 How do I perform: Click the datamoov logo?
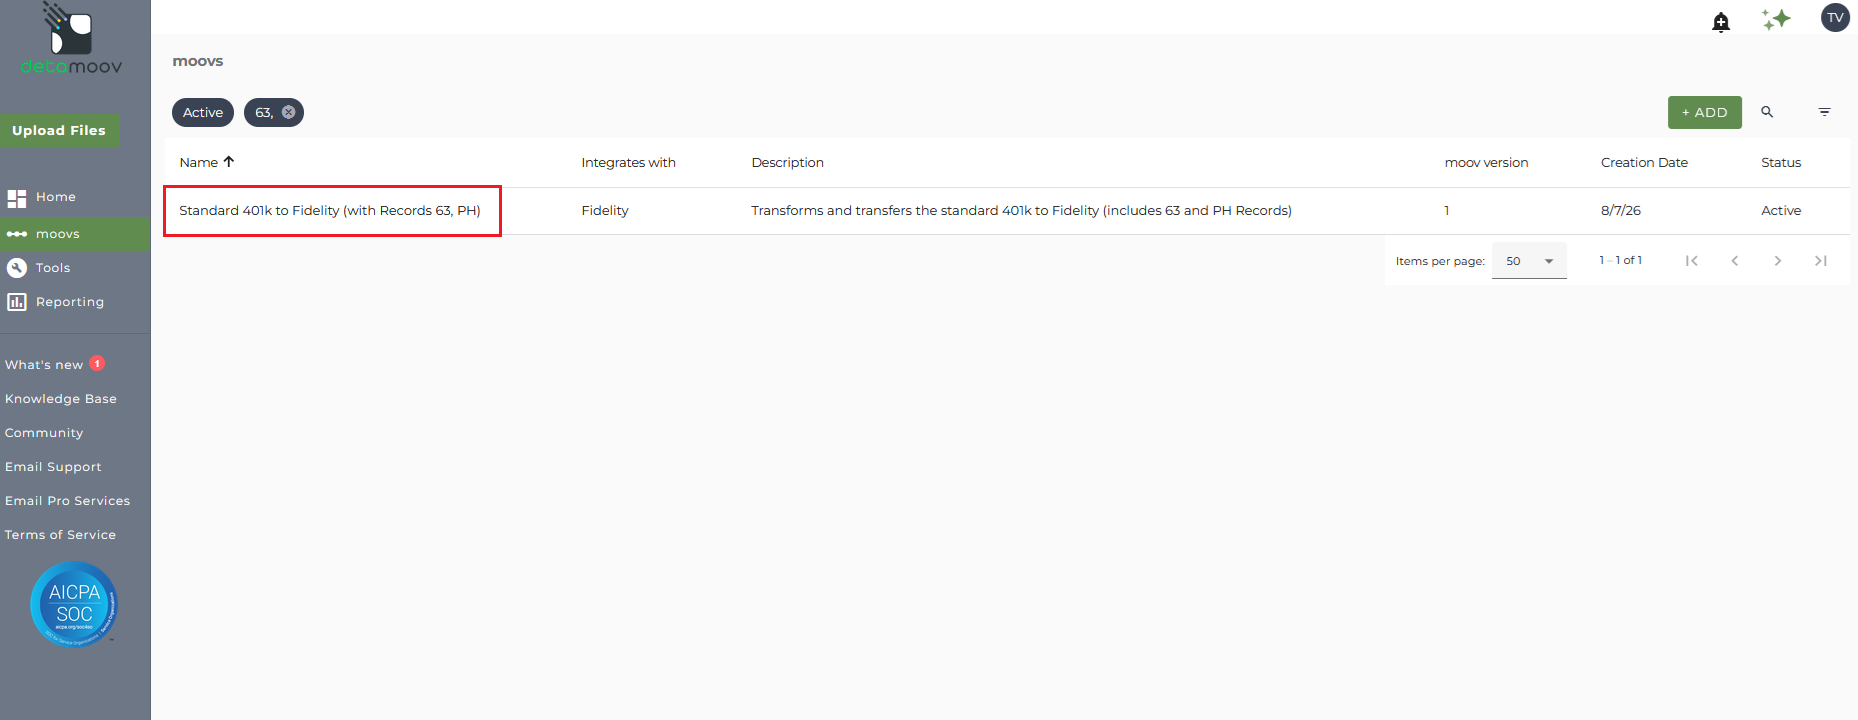point(71,39)
